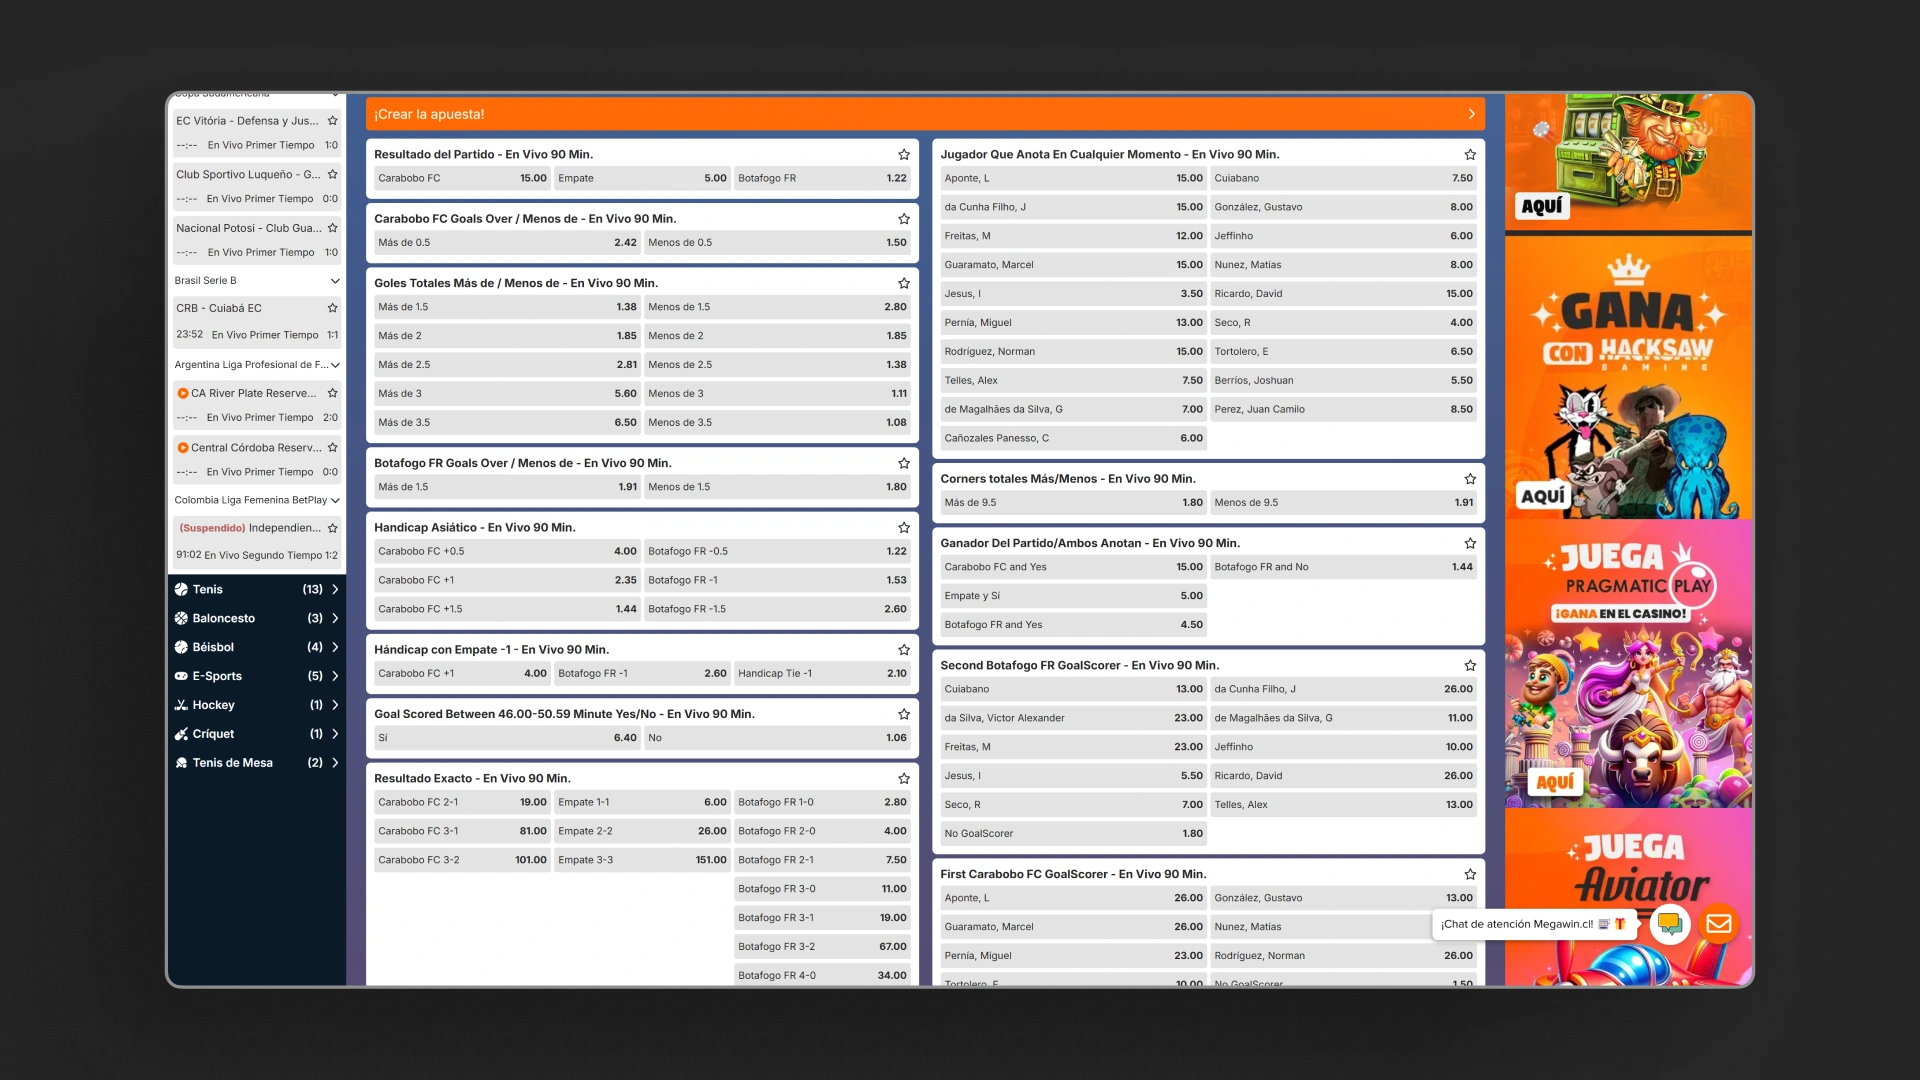Expand the Baloncesto category chevron
Viewport: 1920px width, 1080px height.
[335, 619]
